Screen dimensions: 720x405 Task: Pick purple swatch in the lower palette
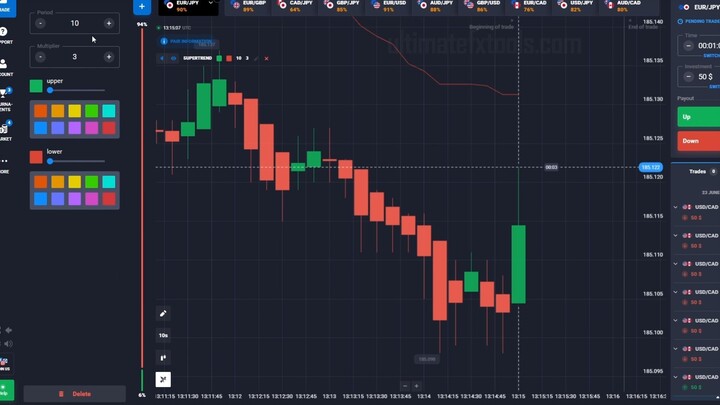(x=74, y=199)
